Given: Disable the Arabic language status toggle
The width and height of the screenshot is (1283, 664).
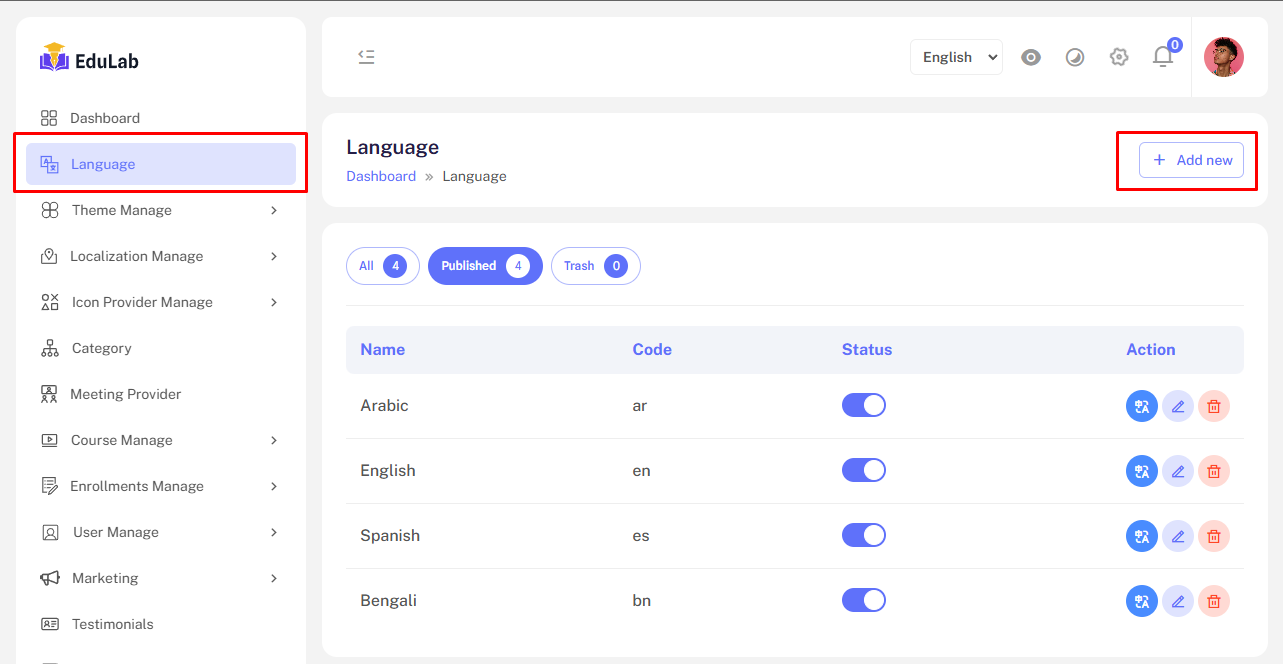Looking at the screenshot, I should 864,405.
